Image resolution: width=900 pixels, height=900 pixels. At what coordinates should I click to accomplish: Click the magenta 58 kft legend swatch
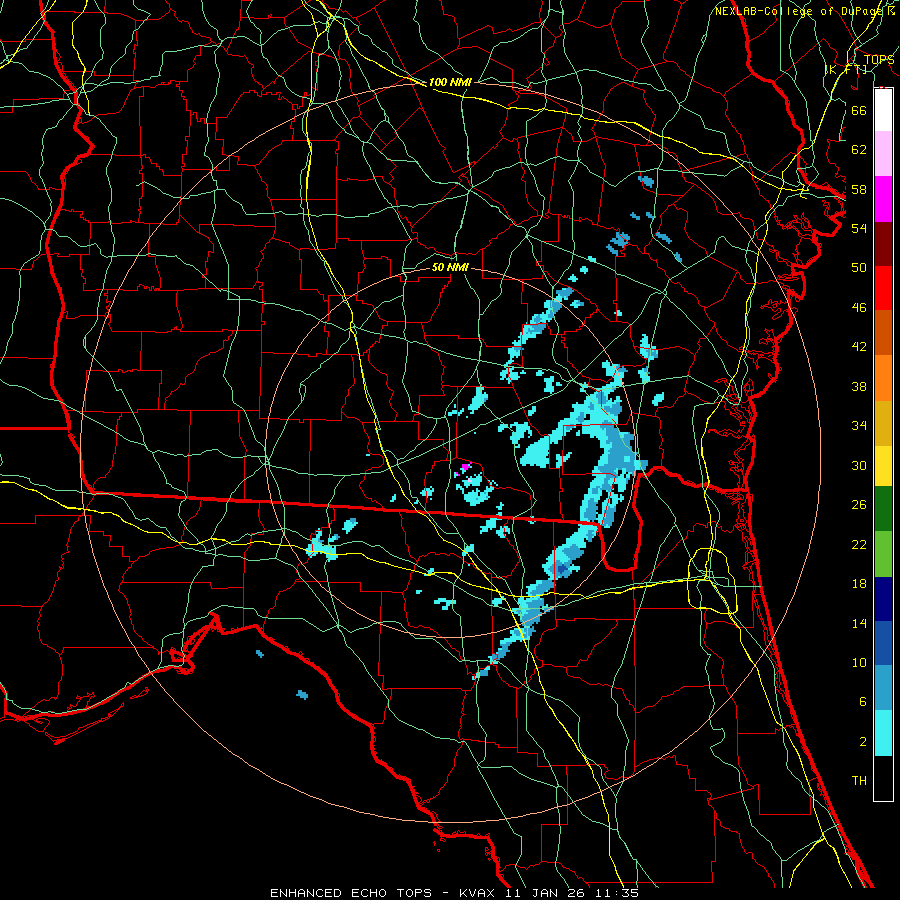pyautogui.click(x=883, y=199)
